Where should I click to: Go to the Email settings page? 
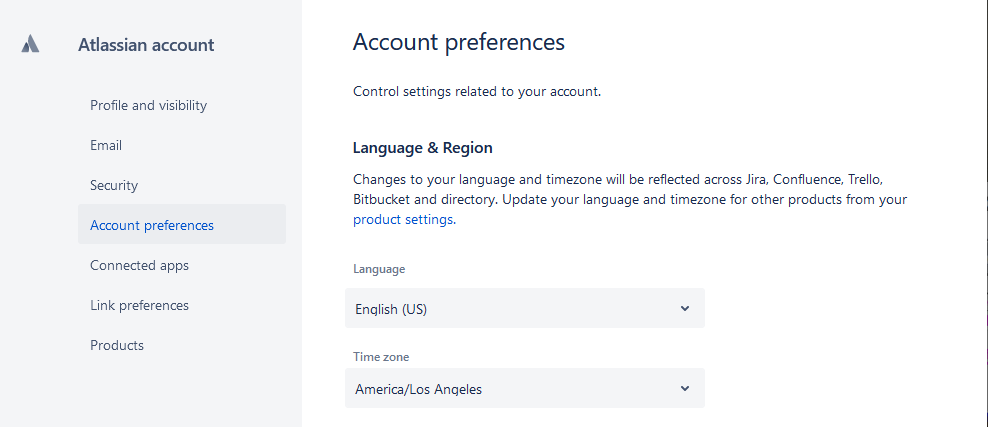[106, 145]
